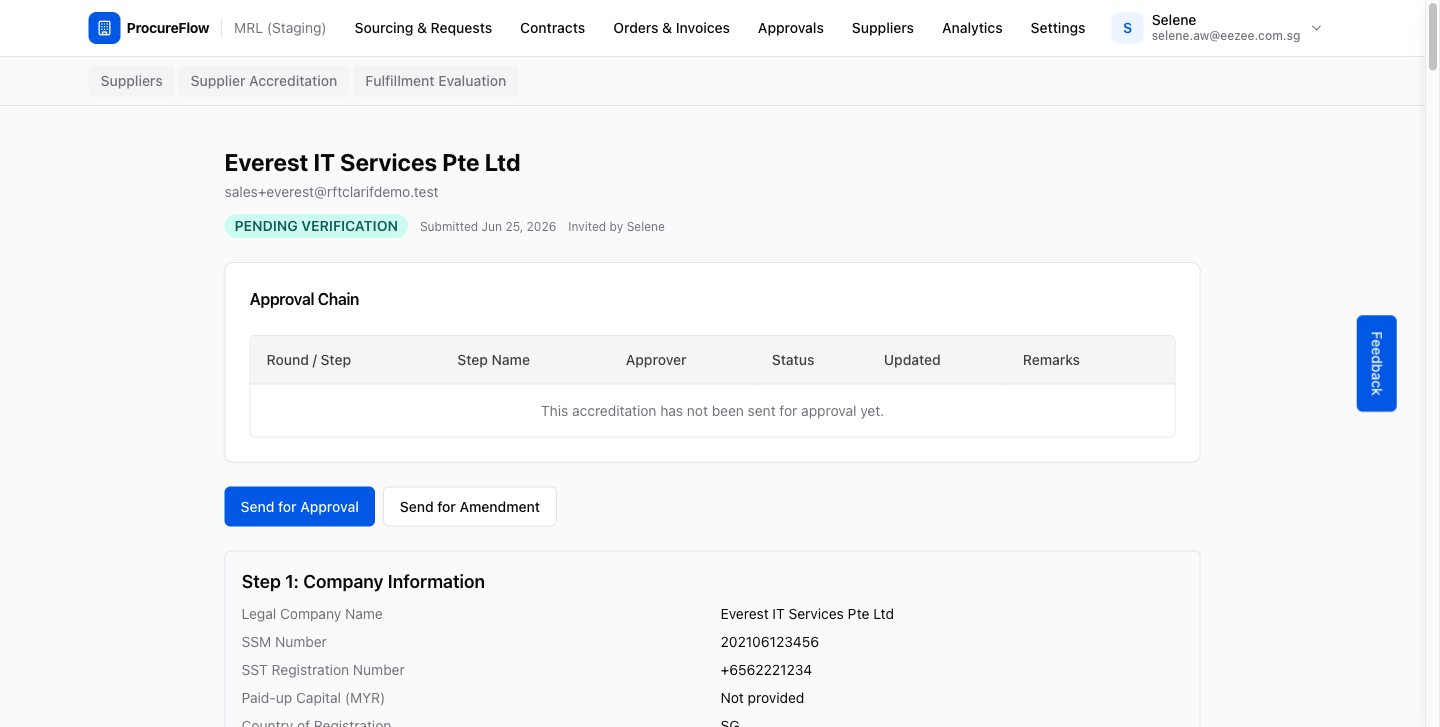Screen dimensions: 1440x727
Task: Click the PENDING VERIFICATION status badge
Action: 316,226
